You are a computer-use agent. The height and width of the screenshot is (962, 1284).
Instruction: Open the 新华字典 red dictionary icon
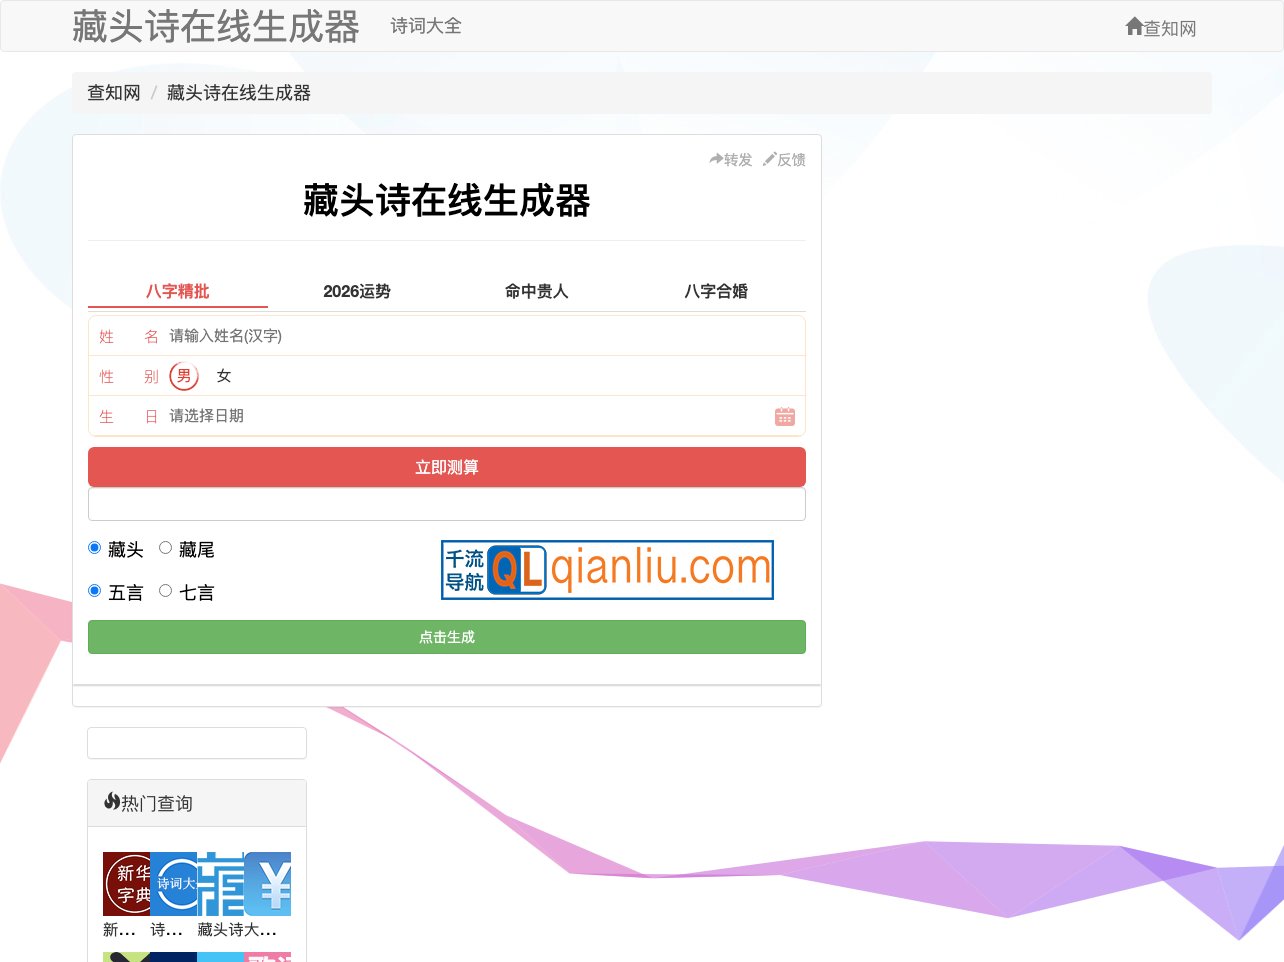click(125, 884)
